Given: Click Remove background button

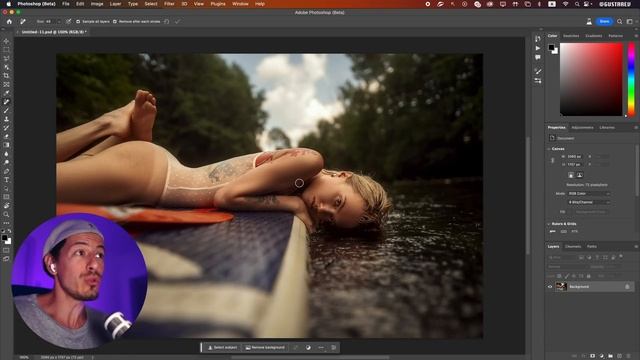Looking at the screenshot, I should [265, 347].
